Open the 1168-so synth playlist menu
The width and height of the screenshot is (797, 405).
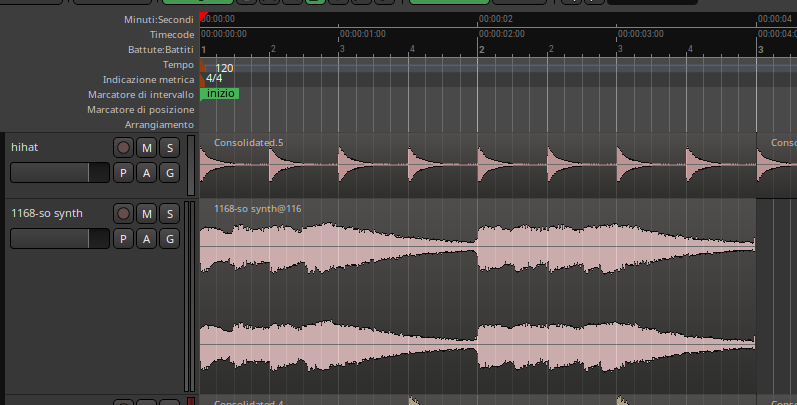(123, 239)
